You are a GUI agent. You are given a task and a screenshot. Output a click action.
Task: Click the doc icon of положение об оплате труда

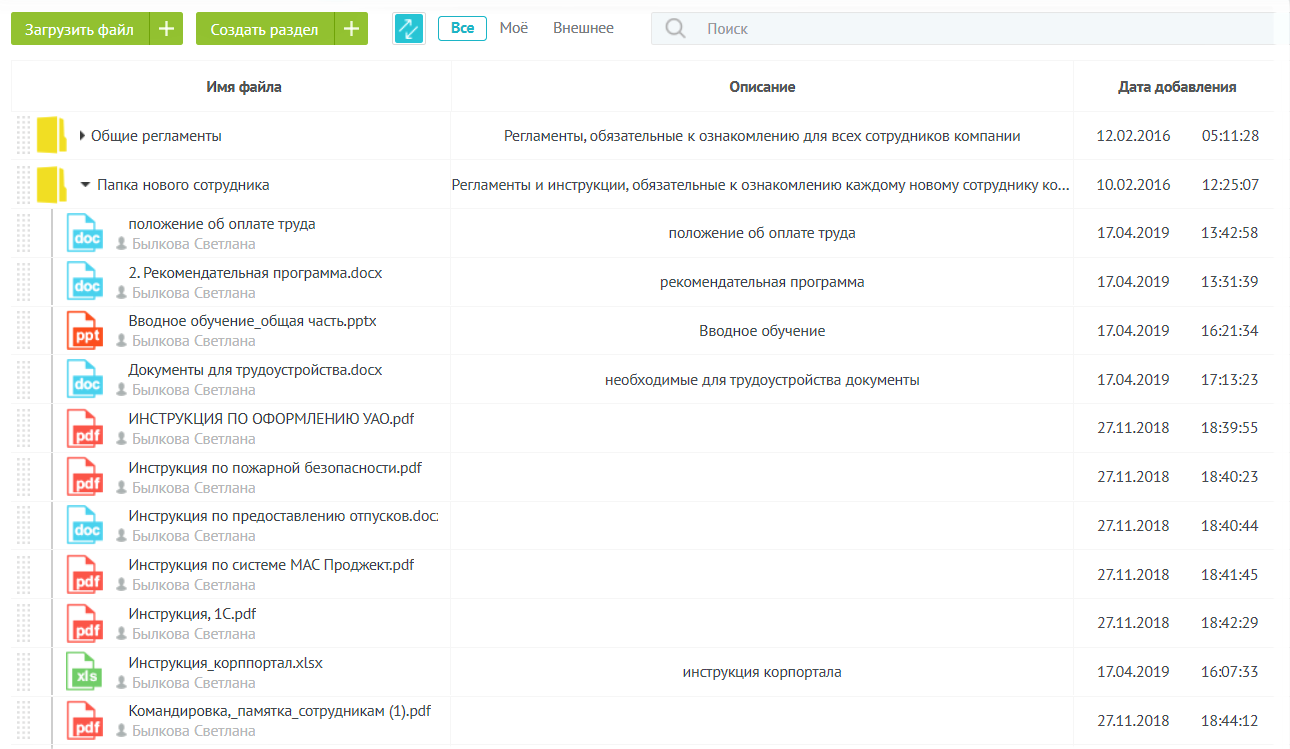[x=84, y=232]
